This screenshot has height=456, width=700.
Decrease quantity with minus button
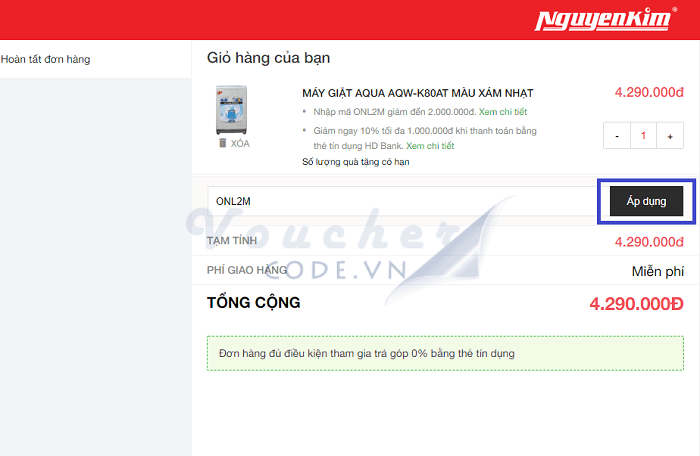[617, 136]
